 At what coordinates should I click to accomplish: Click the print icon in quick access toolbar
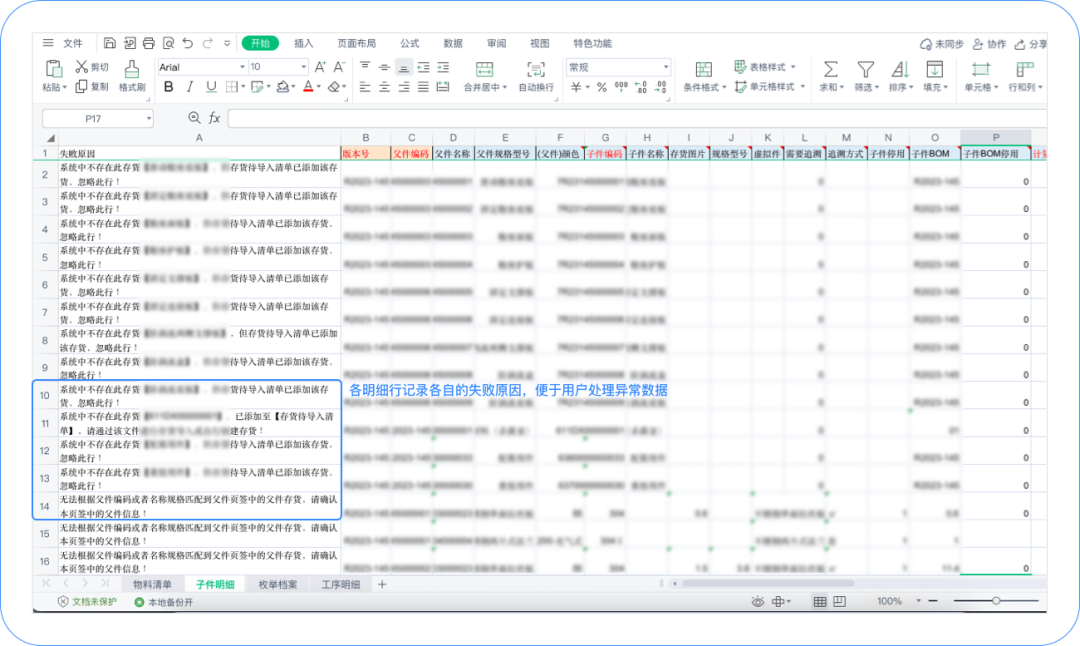(149, 43)
